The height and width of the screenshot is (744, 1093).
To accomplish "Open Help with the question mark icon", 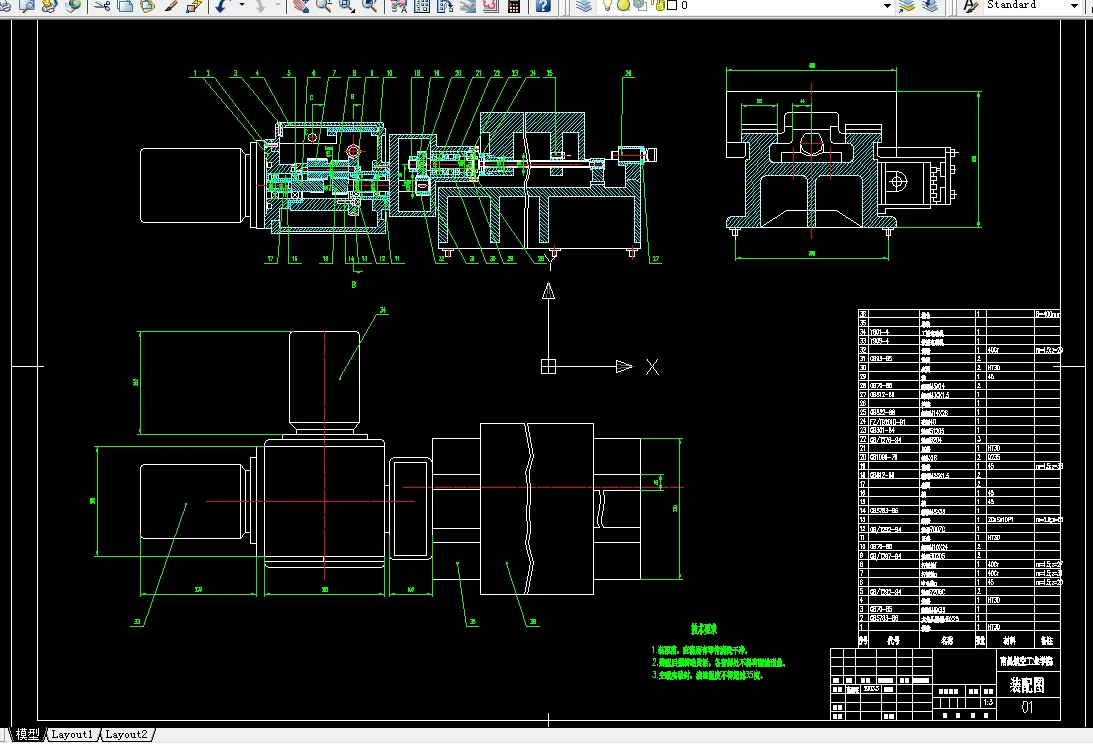I will (x=543, y=6).
